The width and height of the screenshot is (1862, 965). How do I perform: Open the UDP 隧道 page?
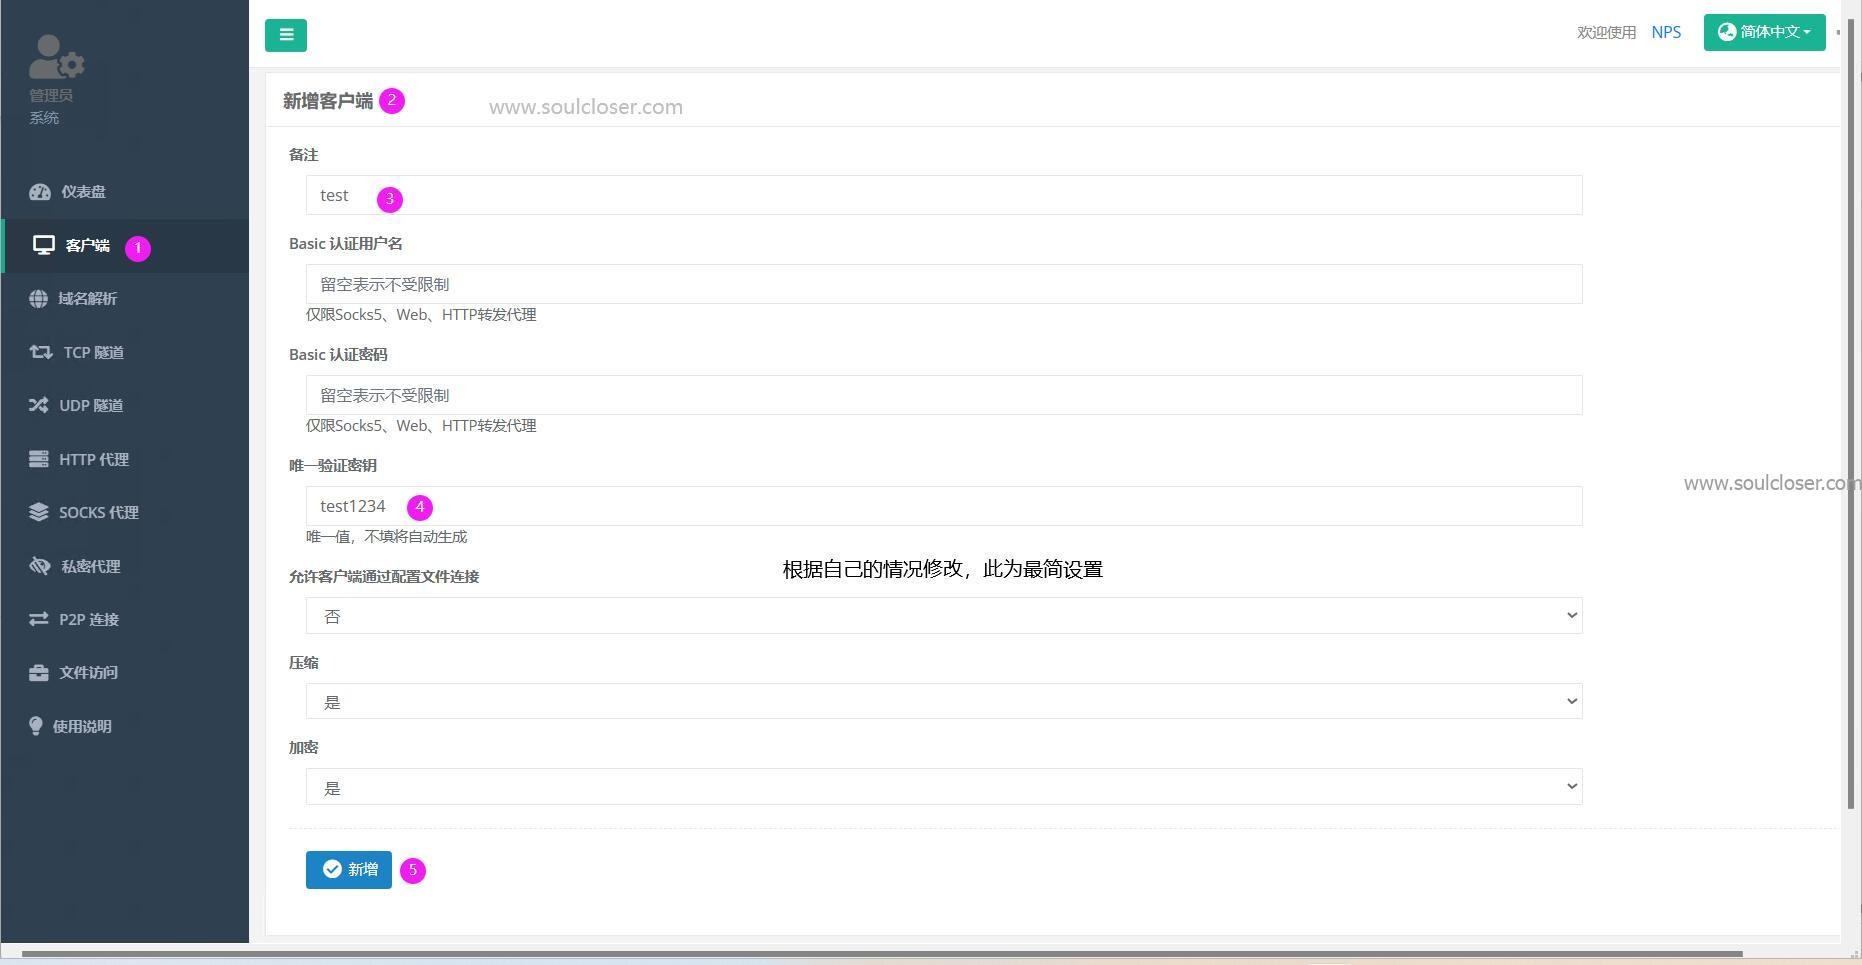tap(90, 405)
